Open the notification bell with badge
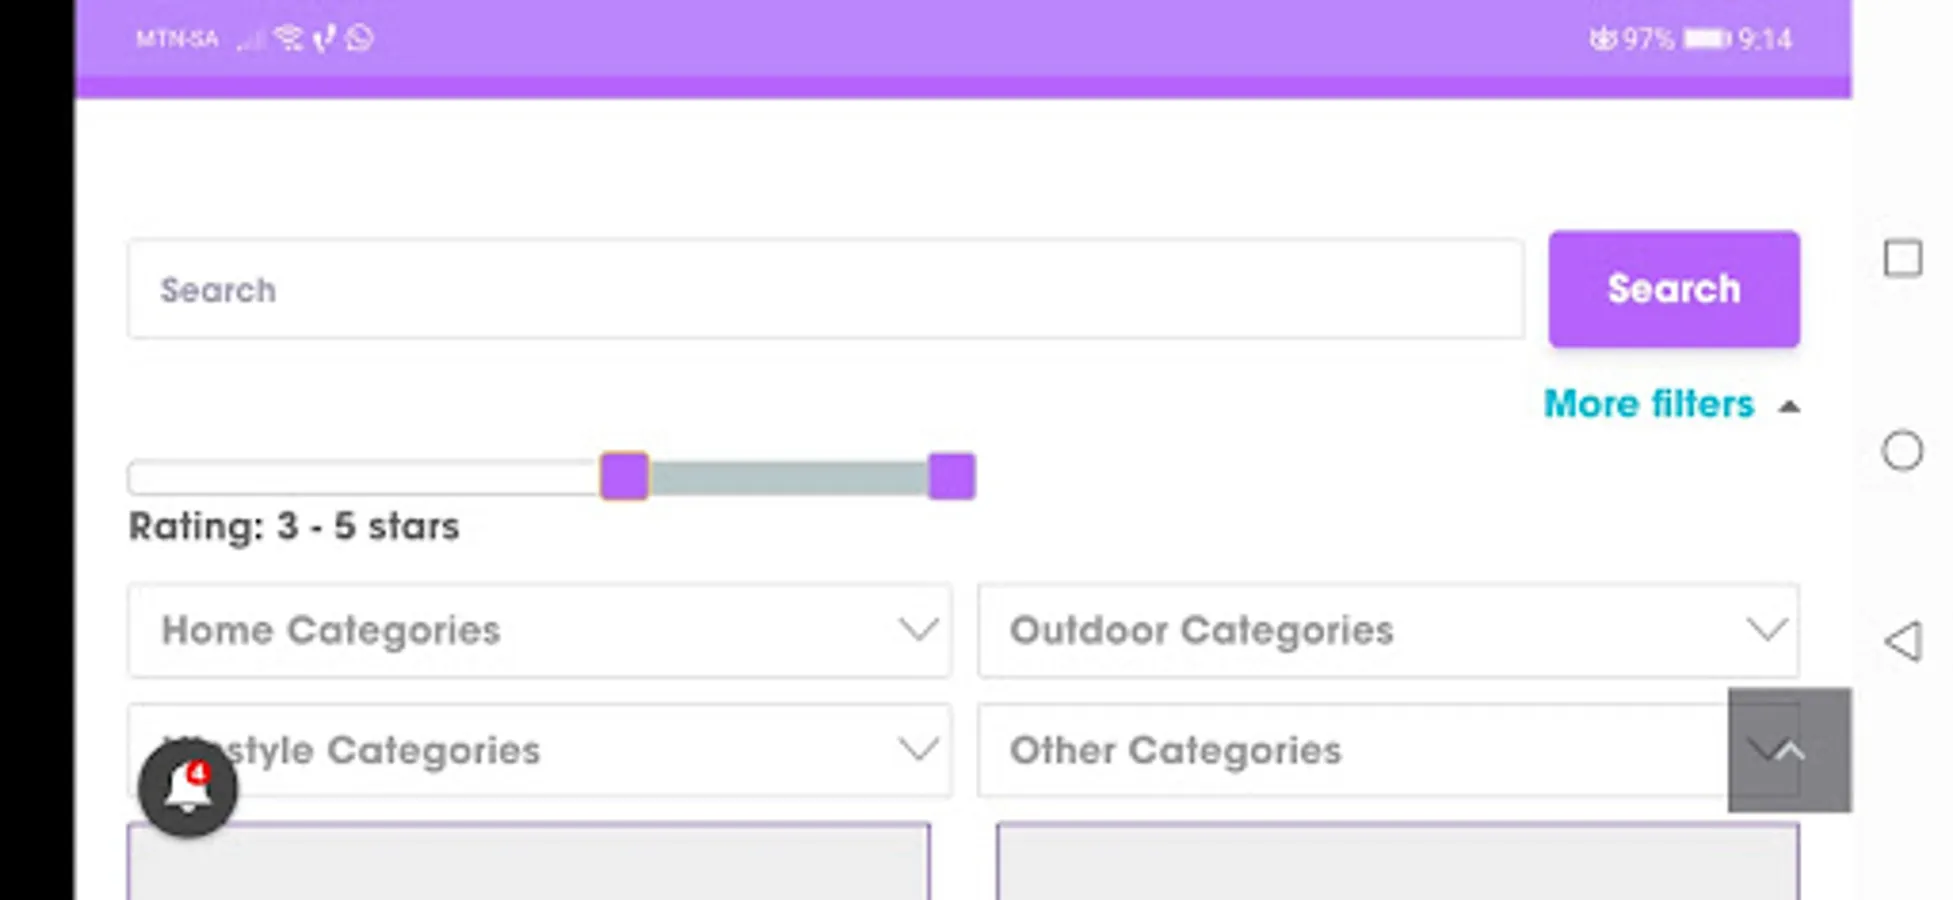The image size is (1953, 900). pyautogui.click(x=187, y=787)
